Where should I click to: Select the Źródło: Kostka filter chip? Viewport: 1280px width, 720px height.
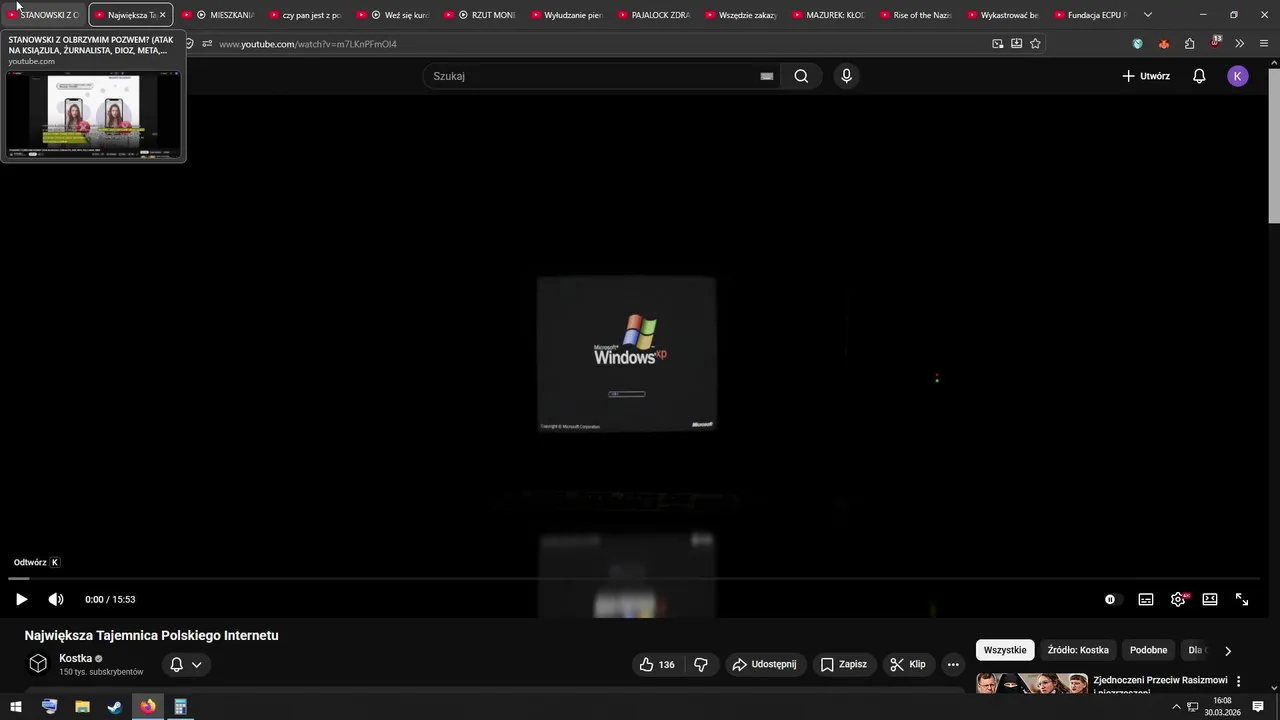coord(1078,650)
